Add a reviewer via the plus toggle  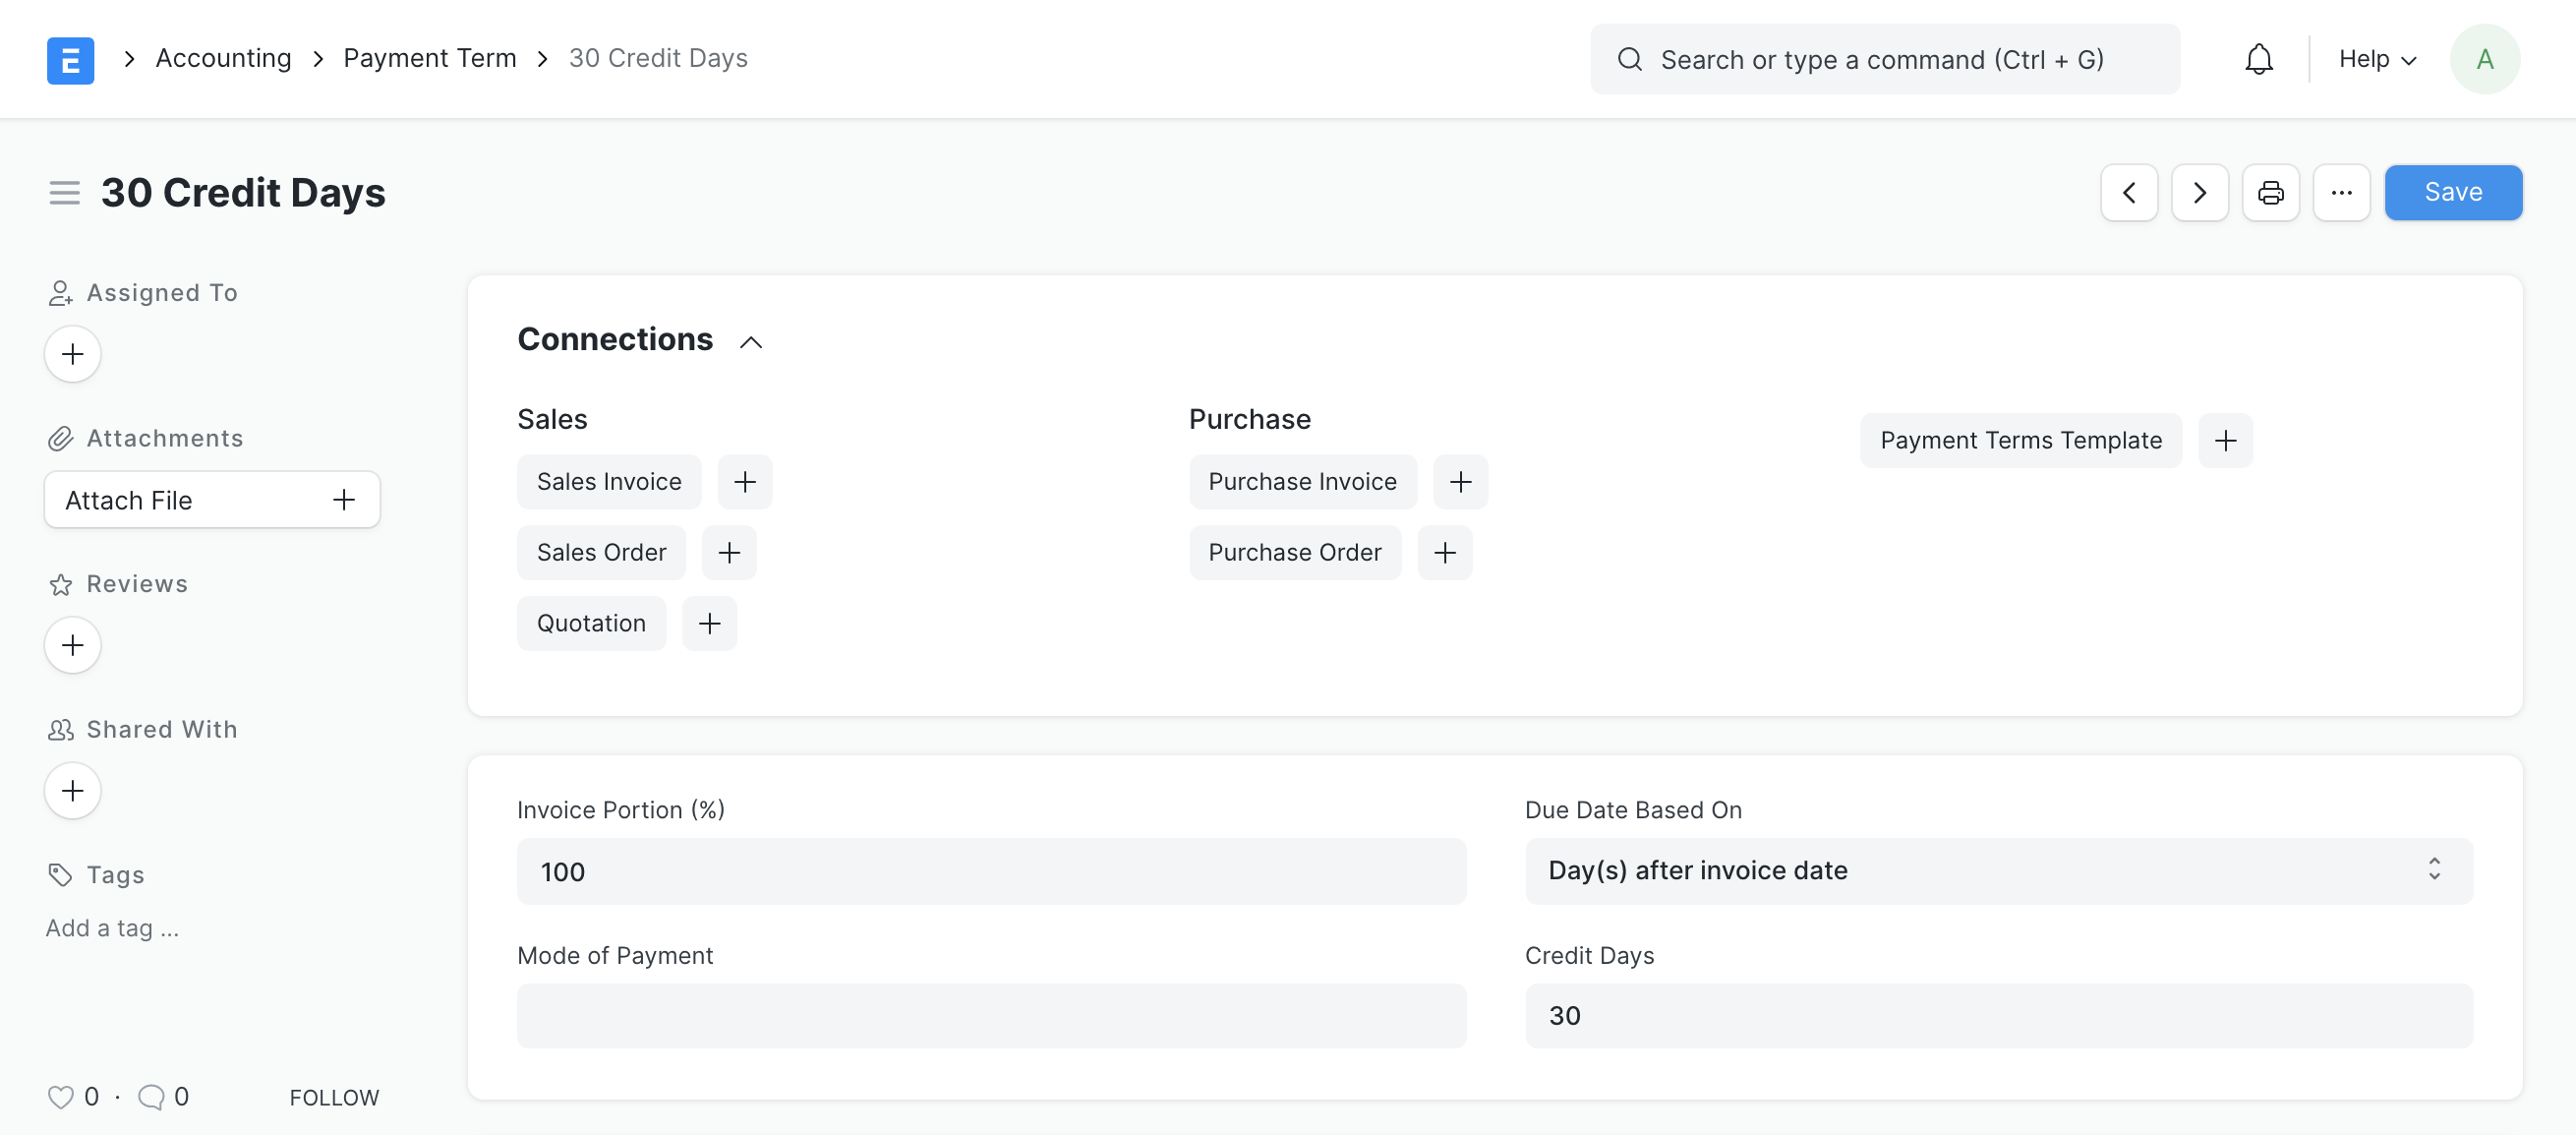point(71,642)
